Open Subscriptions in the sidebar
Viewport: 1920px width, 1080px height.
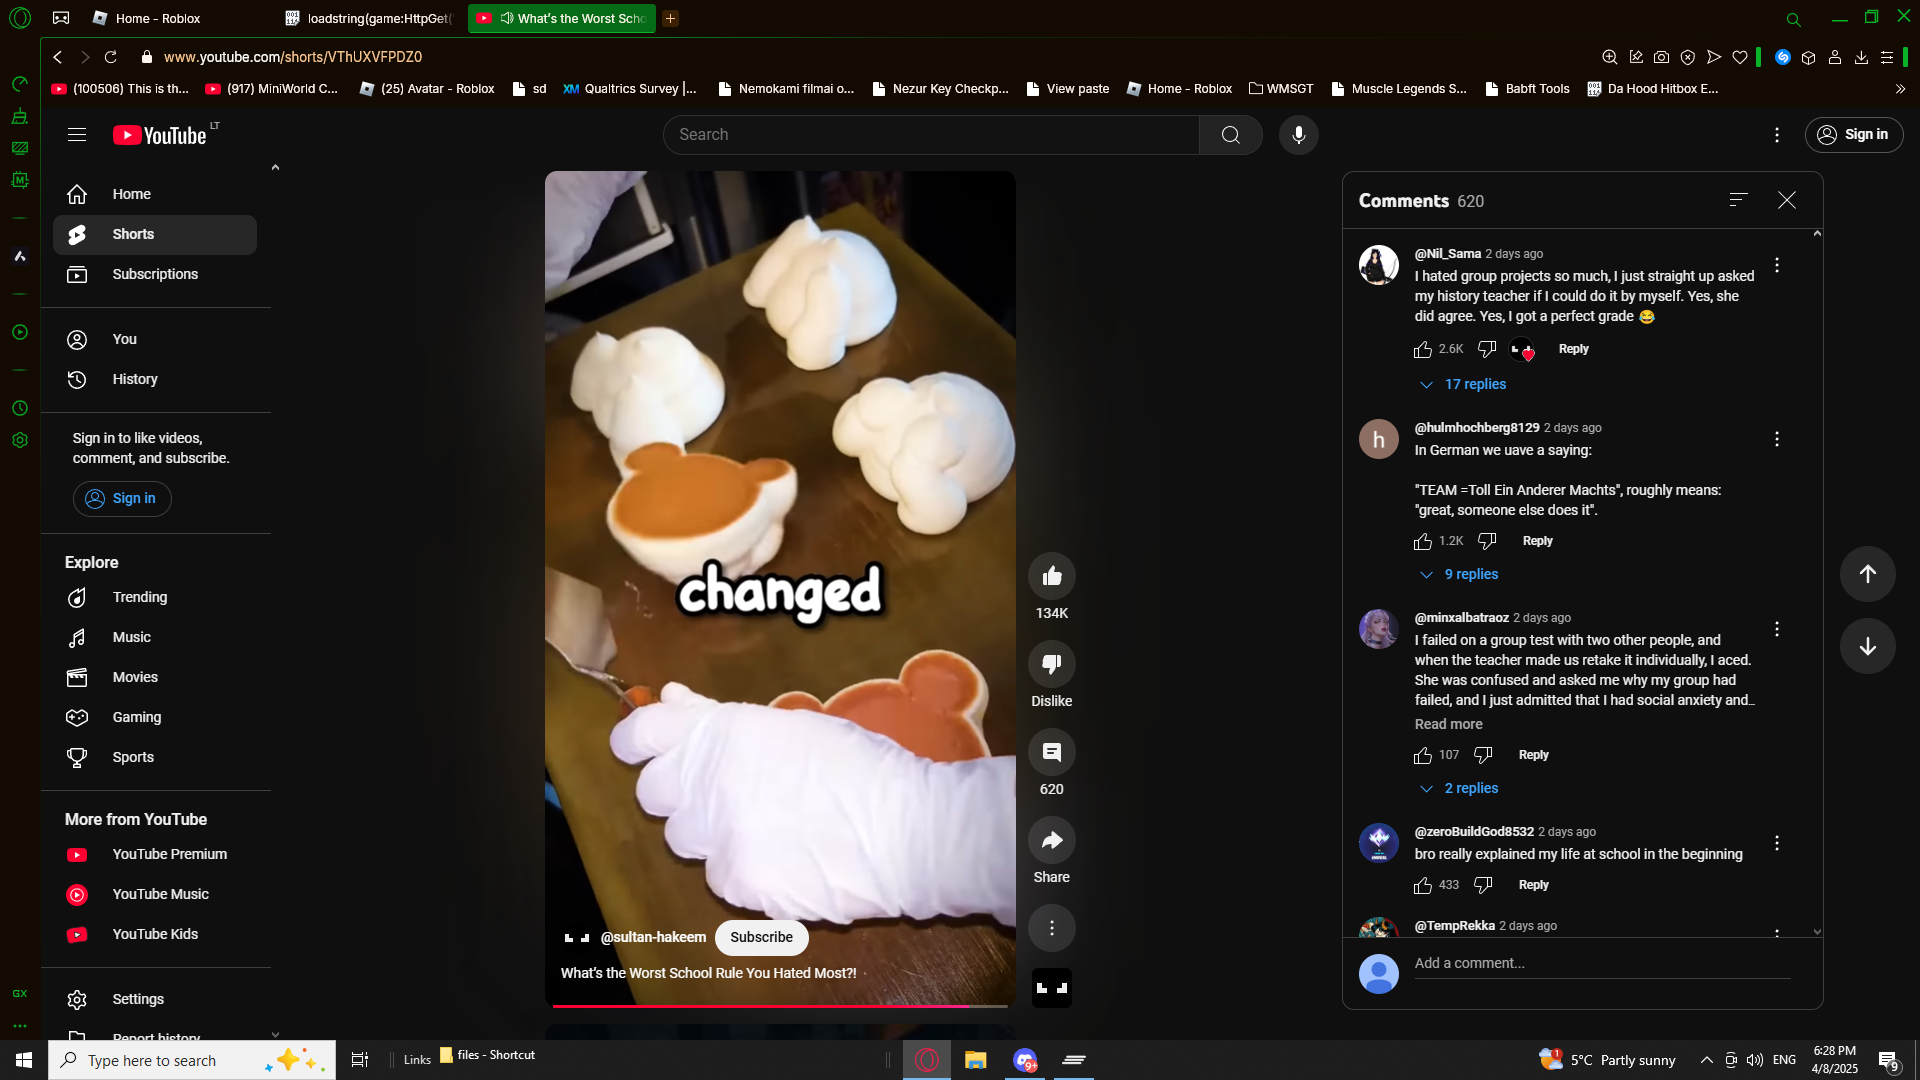point(155,274)
